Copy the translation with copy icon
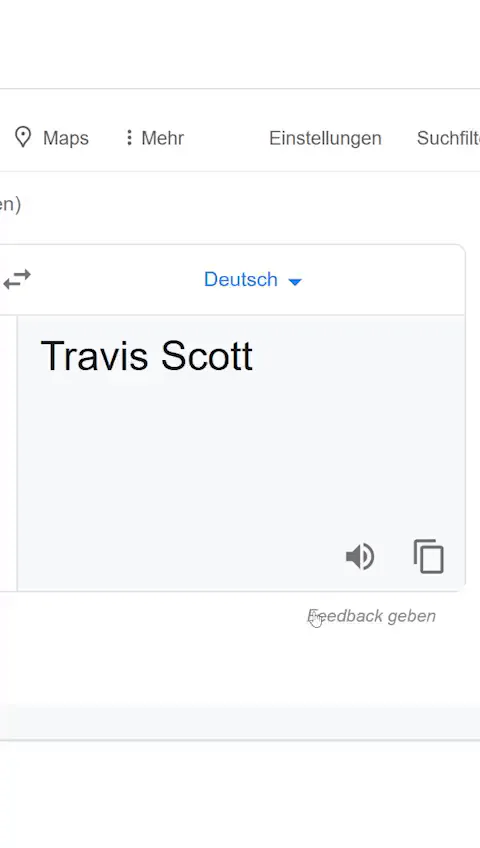Screen dimensions: 480x848 pyautogui.click(x=429, y=556)
